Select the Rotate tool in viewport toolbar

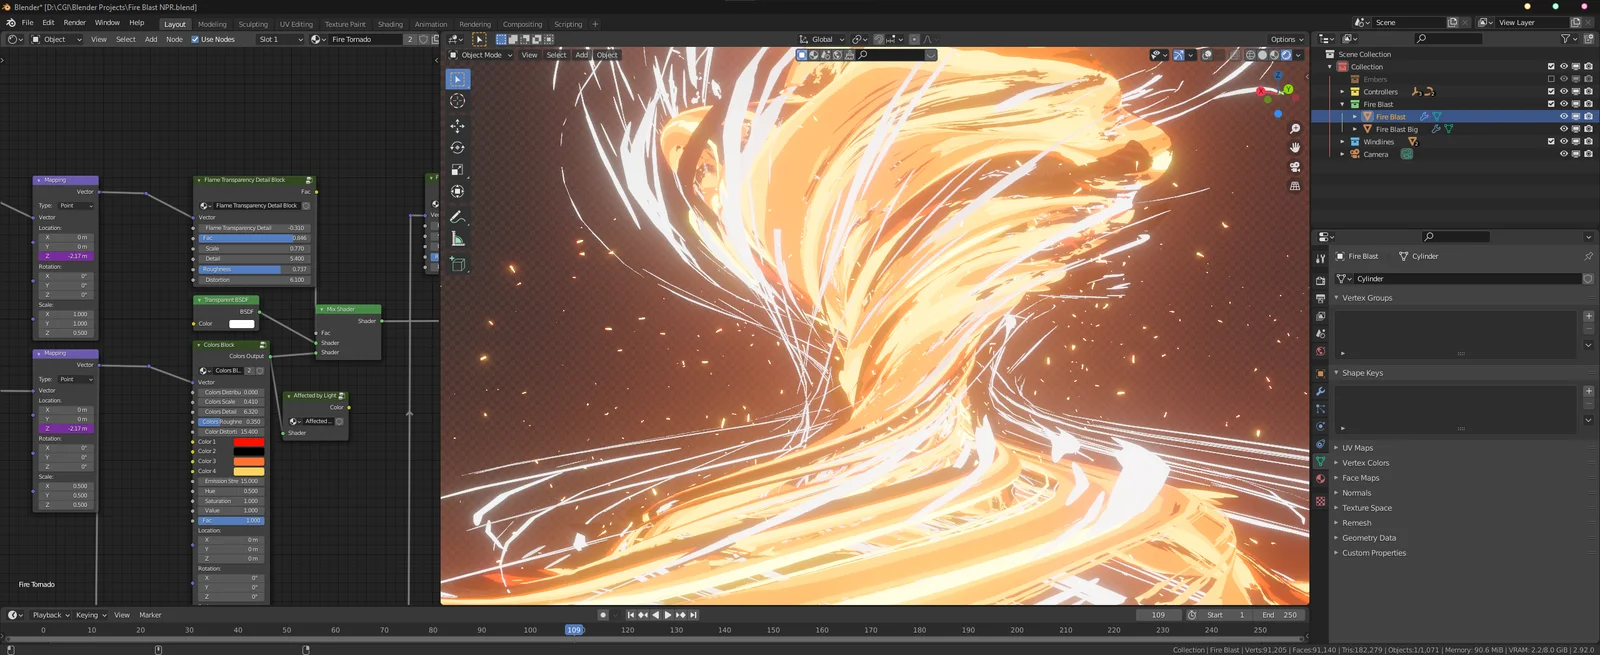point(457,148)
